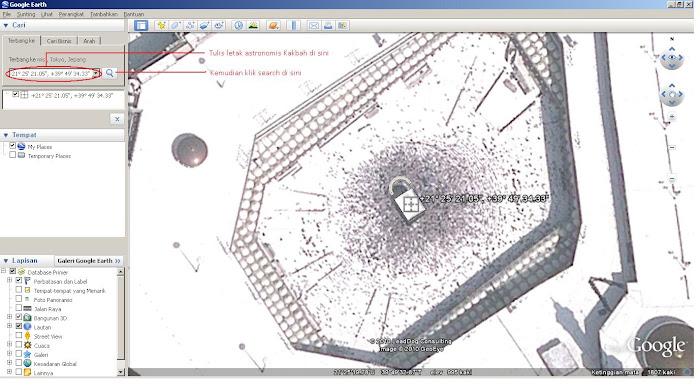Screen dimensions: 700x392
Task: Enable the Temporary Places checkbox
Action: 12,155
